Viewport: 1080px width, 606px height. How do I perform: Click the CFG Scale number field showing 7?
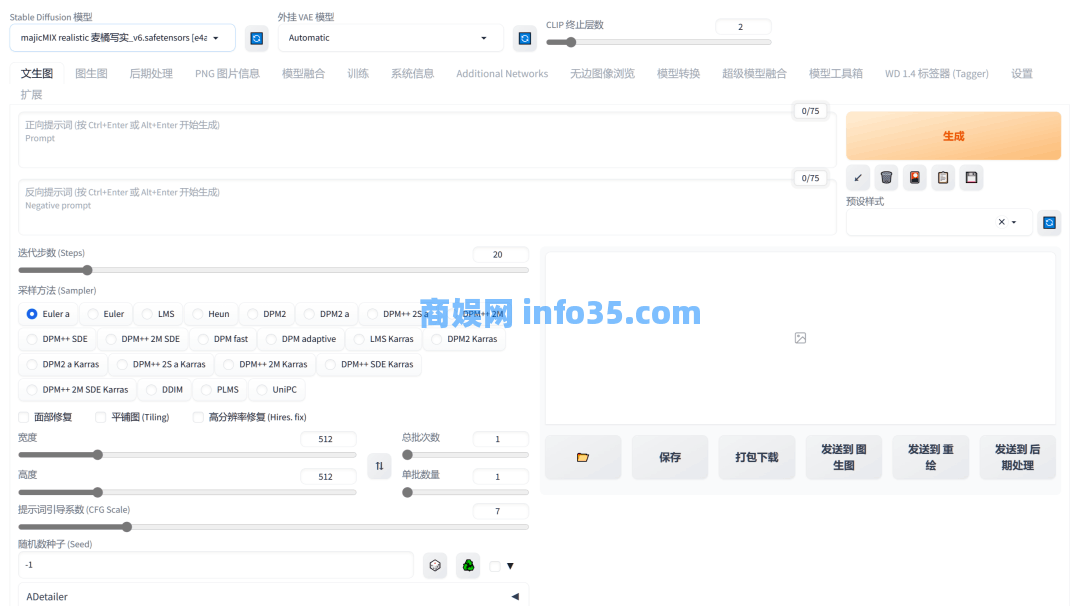[x=501, y=511]
